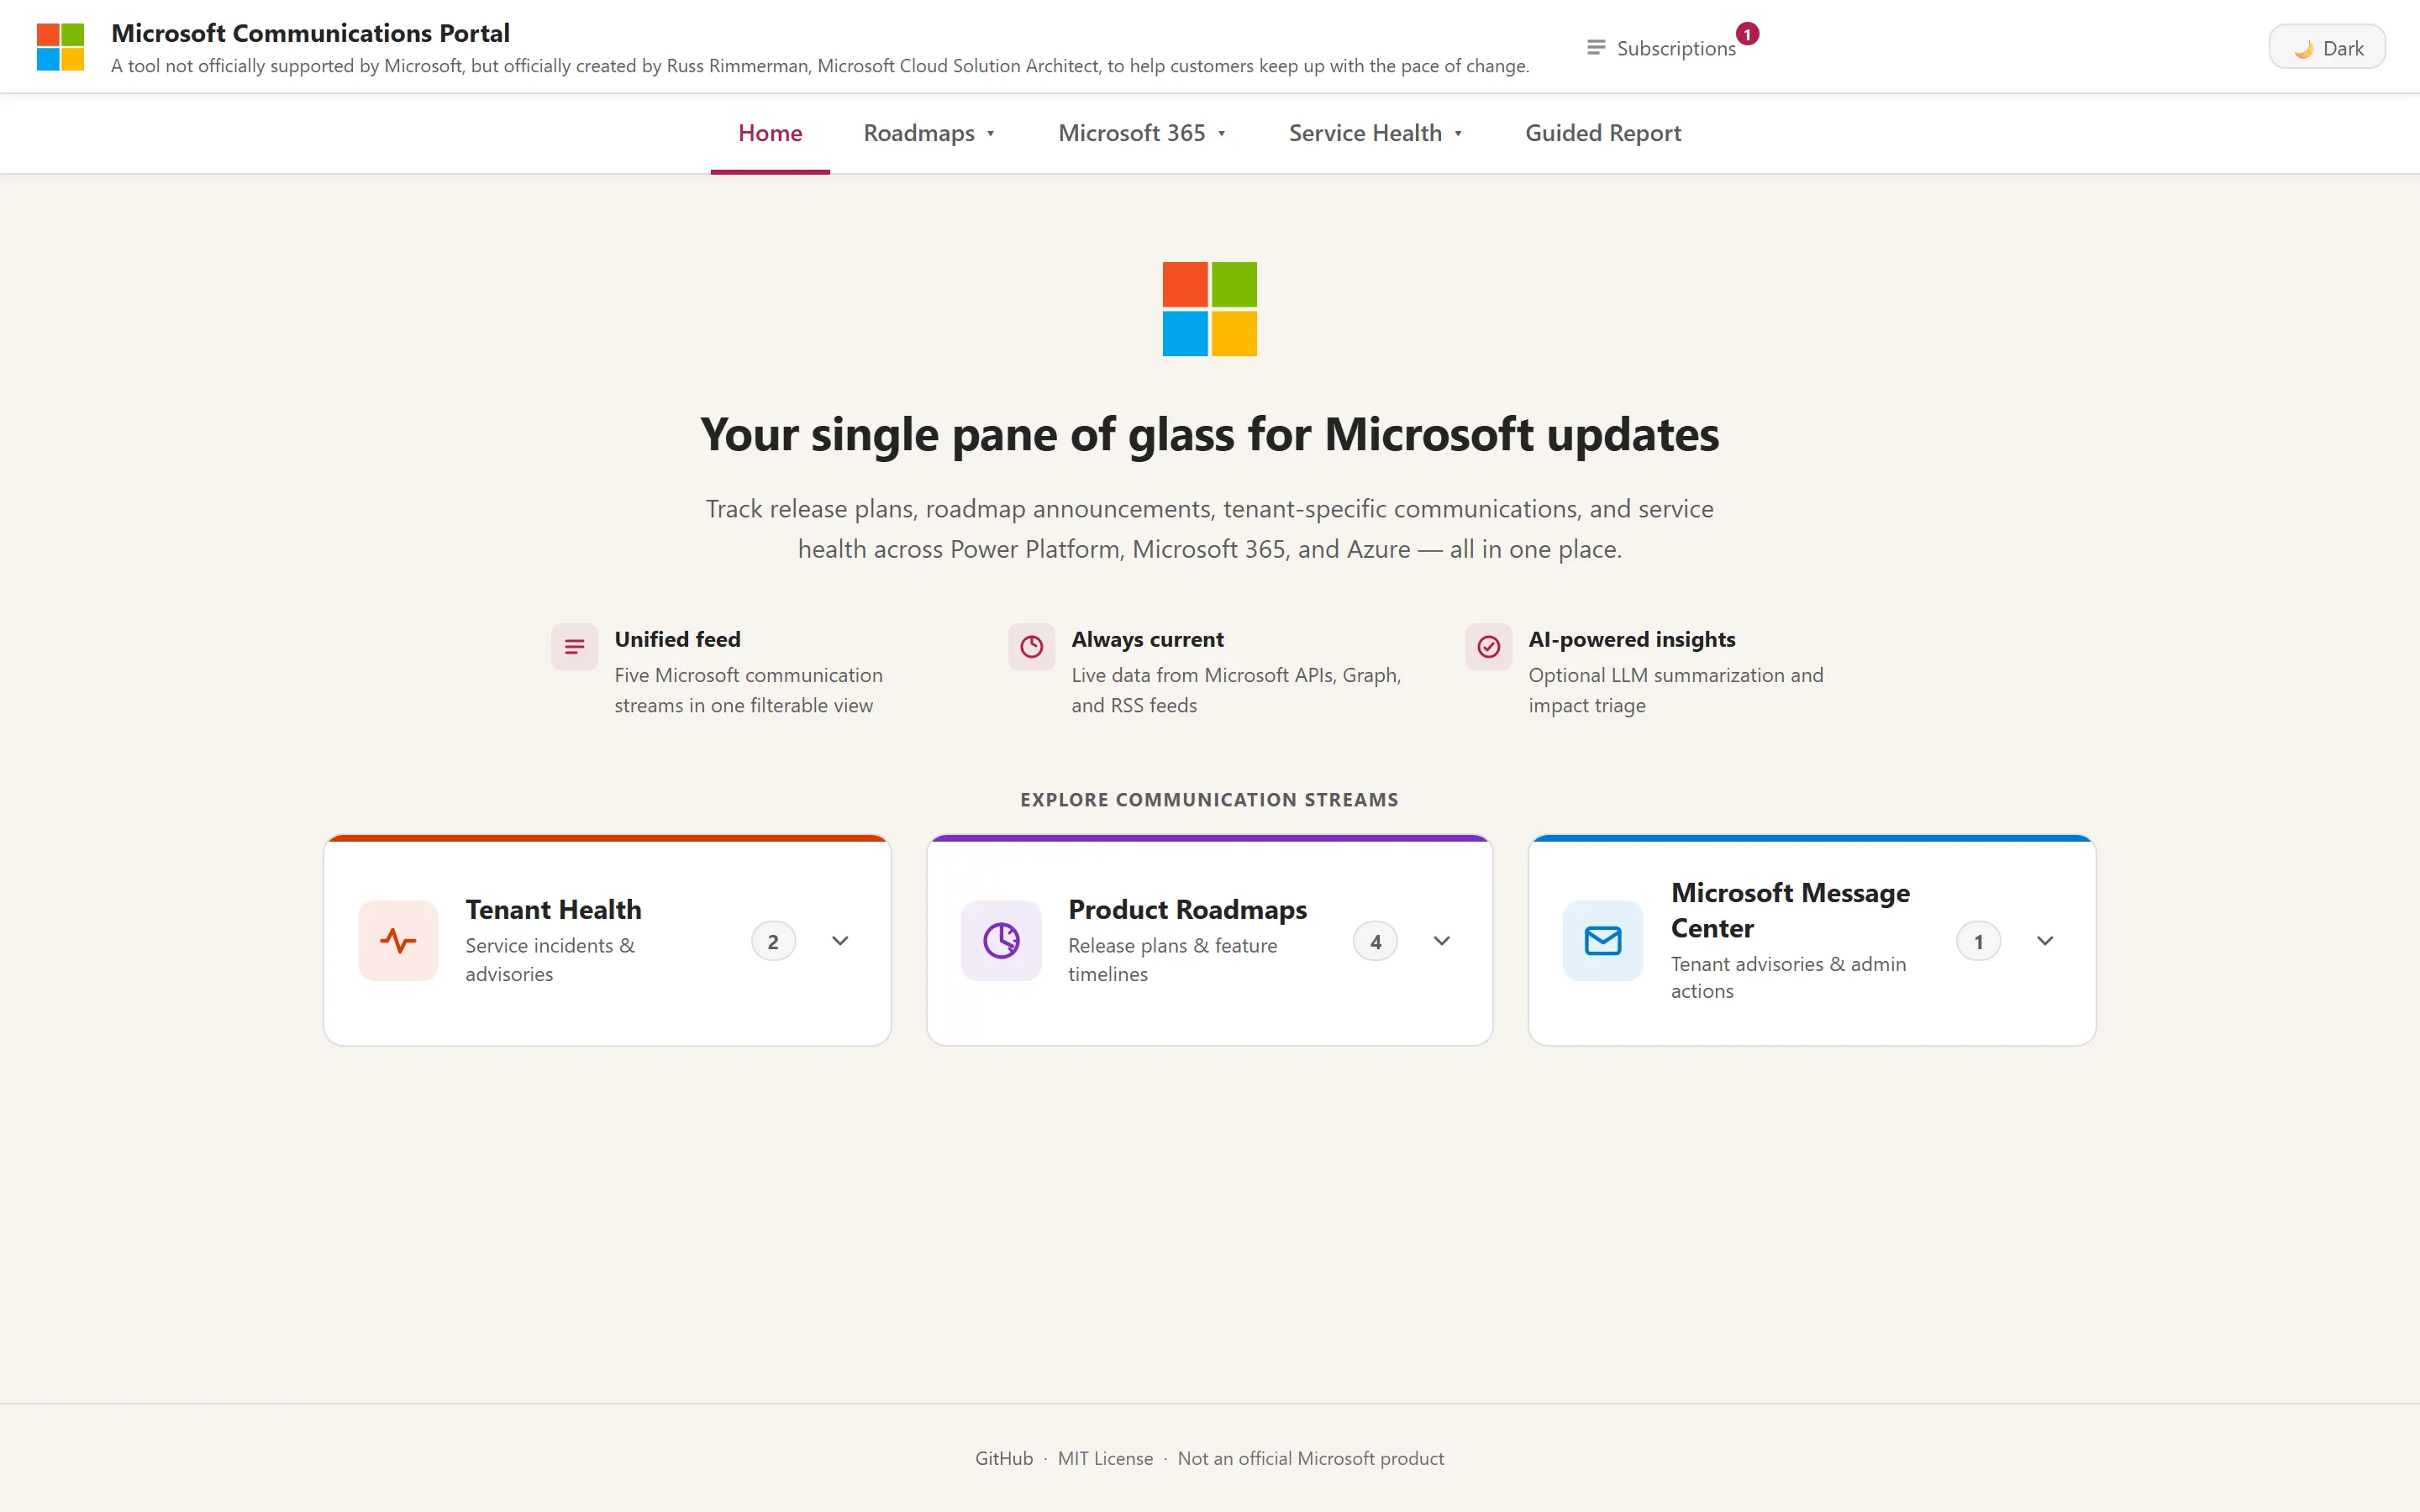Click the Microsoft logo in the header
Image resolution: width=2420 pixels, height=1512 pixels.
[60, 47]
